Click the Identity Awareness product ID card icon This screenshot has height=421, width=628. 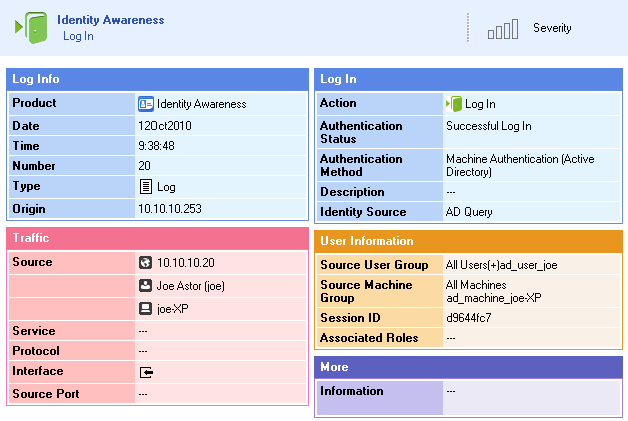(146, 104)
